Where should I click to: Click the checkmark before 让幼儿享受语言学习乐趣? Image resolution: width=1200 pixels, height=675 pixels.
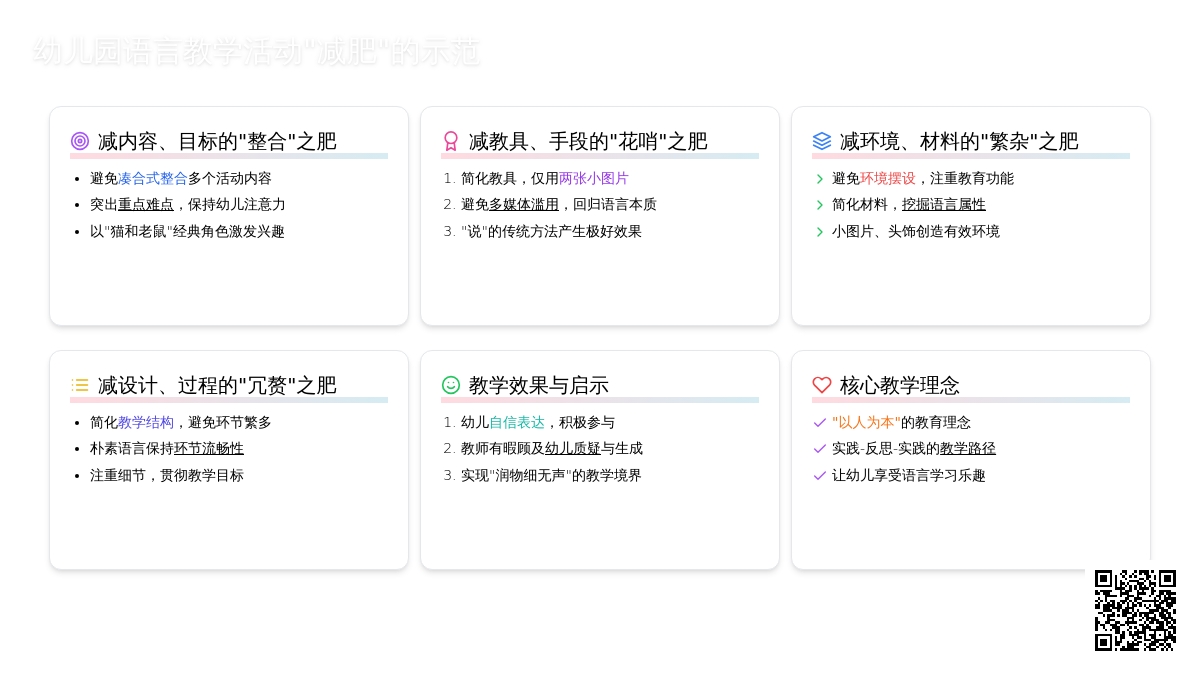point(820,476)
